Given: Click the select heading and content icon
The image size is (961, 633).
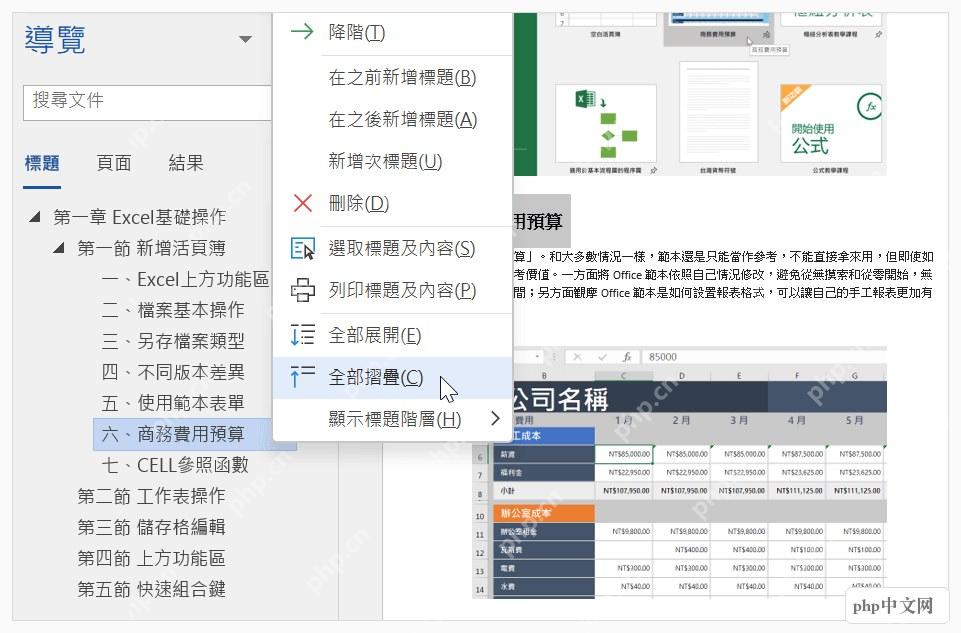Looking at the screenshot, I should point(302,248).
